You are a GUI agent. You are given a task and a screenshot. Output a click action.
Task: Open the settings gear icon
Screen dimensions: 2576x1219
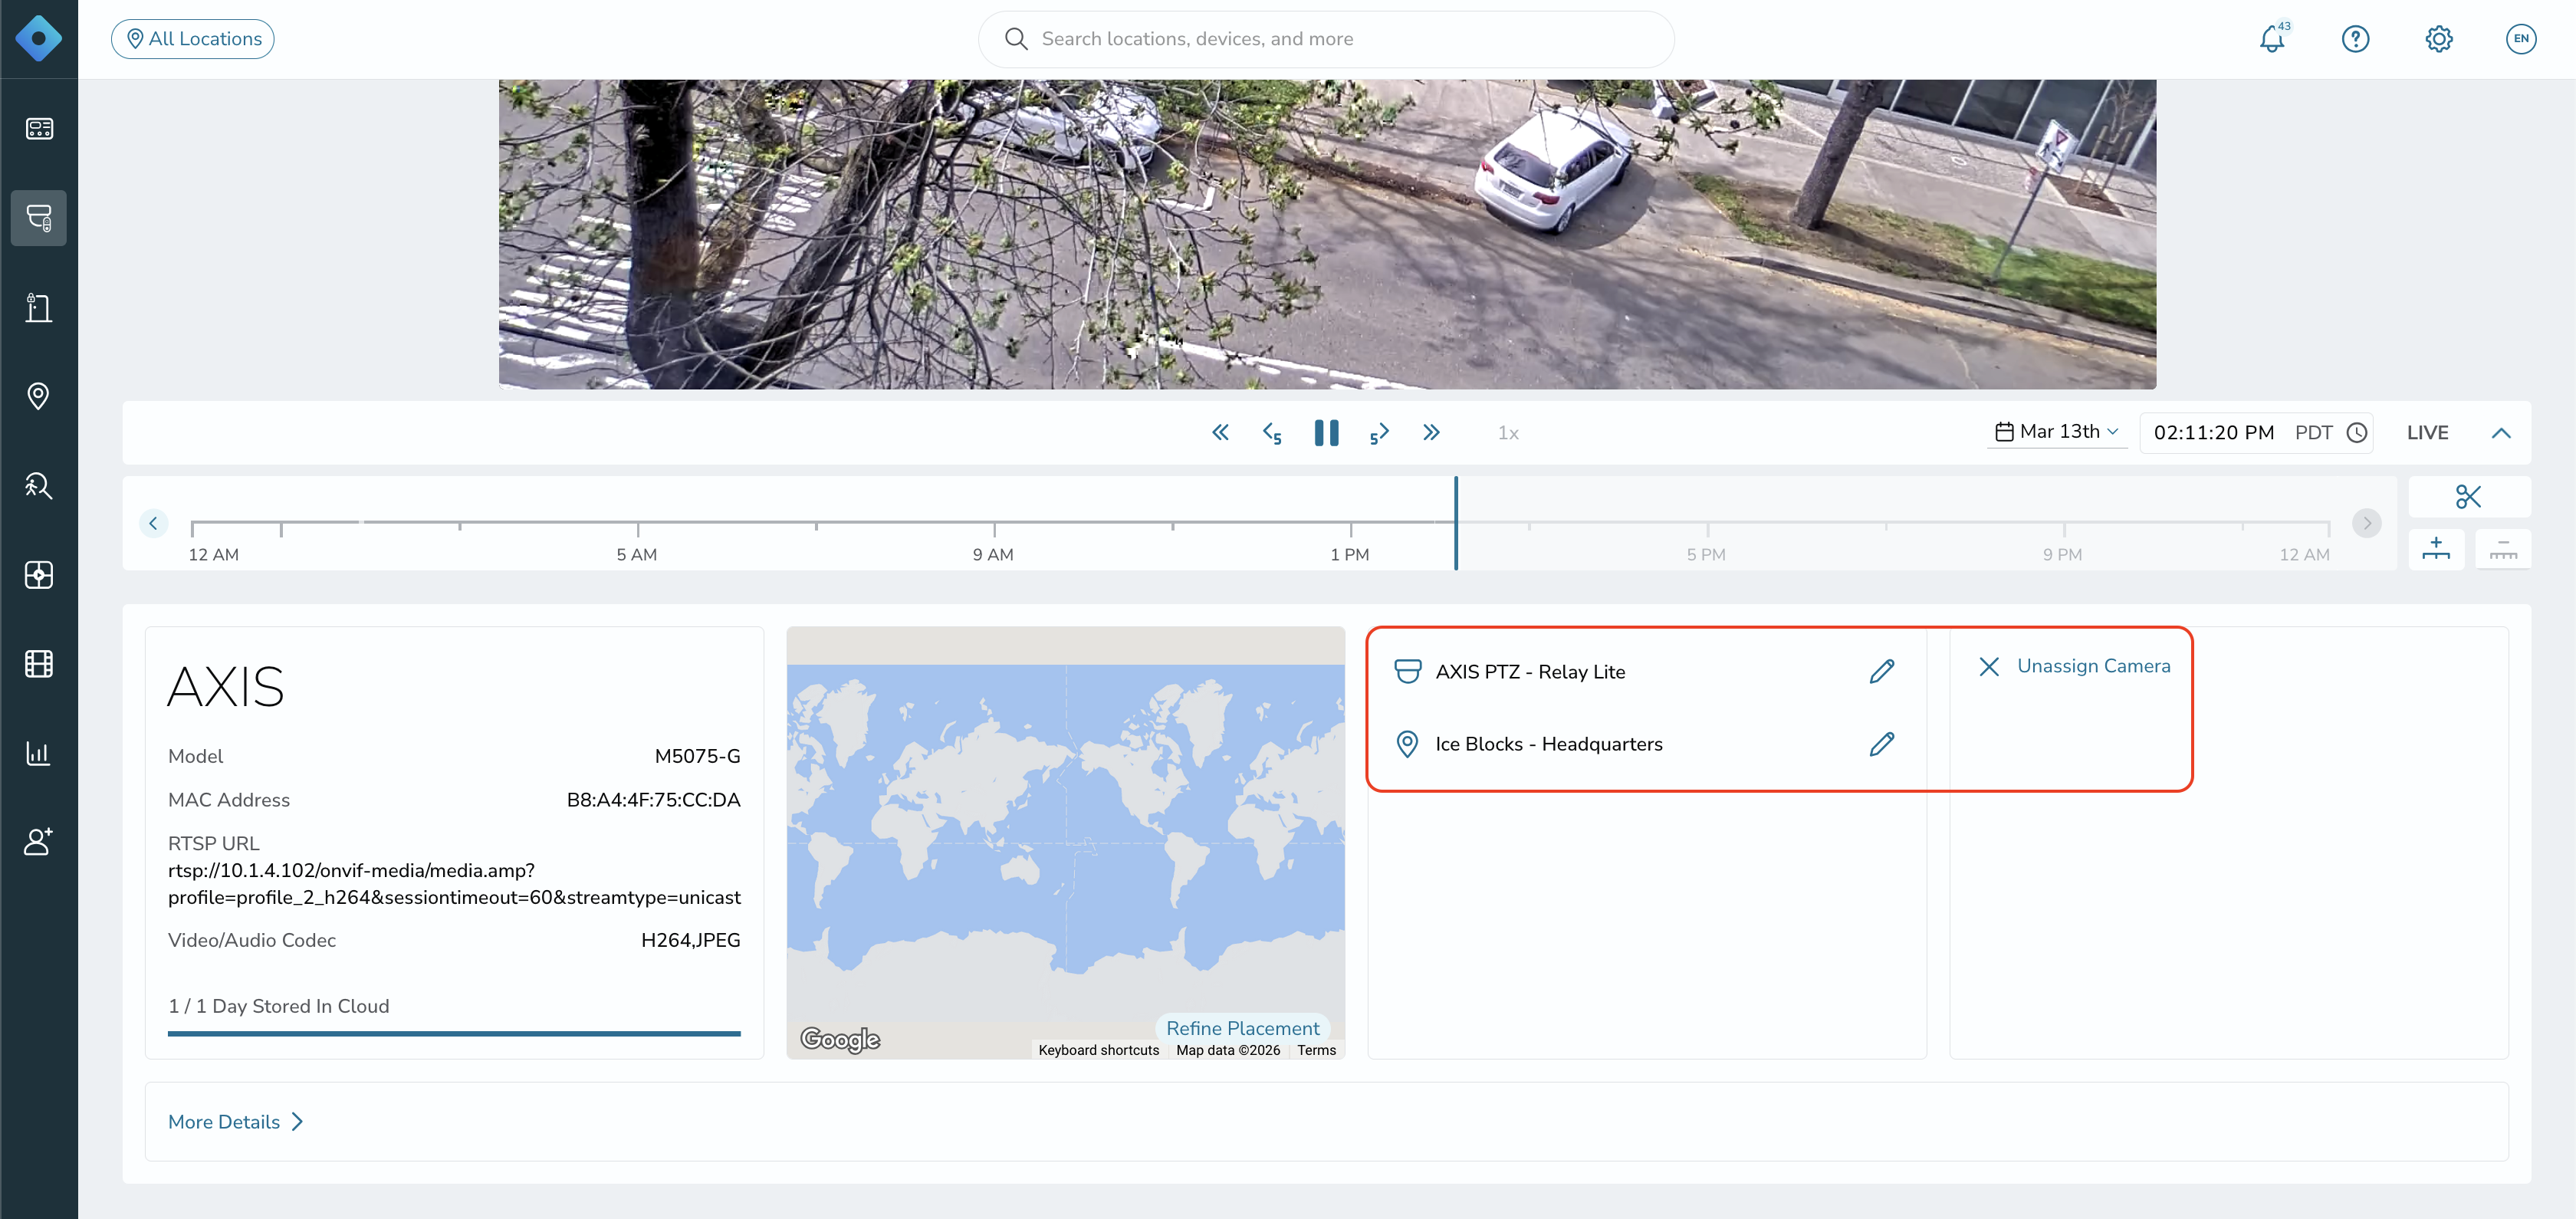(2439, 39)
